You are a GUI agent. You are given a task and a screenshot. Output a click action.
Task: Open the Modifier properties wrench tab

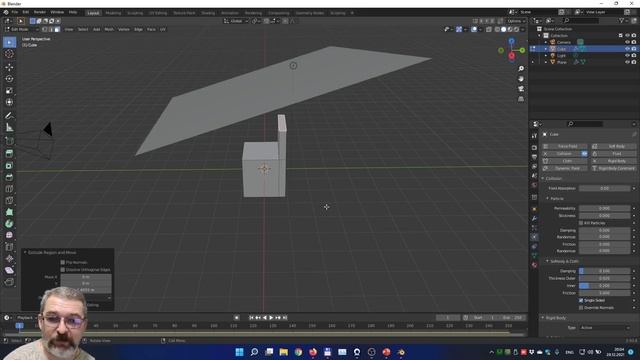534,218
